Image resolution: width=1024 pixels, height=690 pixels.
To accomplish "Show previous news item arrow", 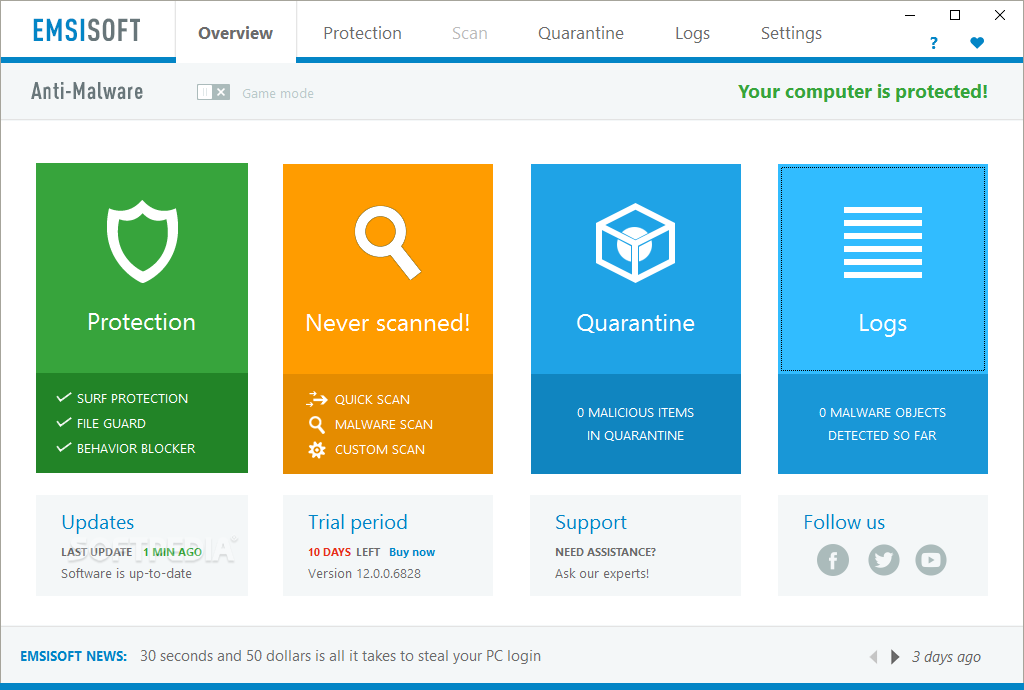I will pos(874,657).
